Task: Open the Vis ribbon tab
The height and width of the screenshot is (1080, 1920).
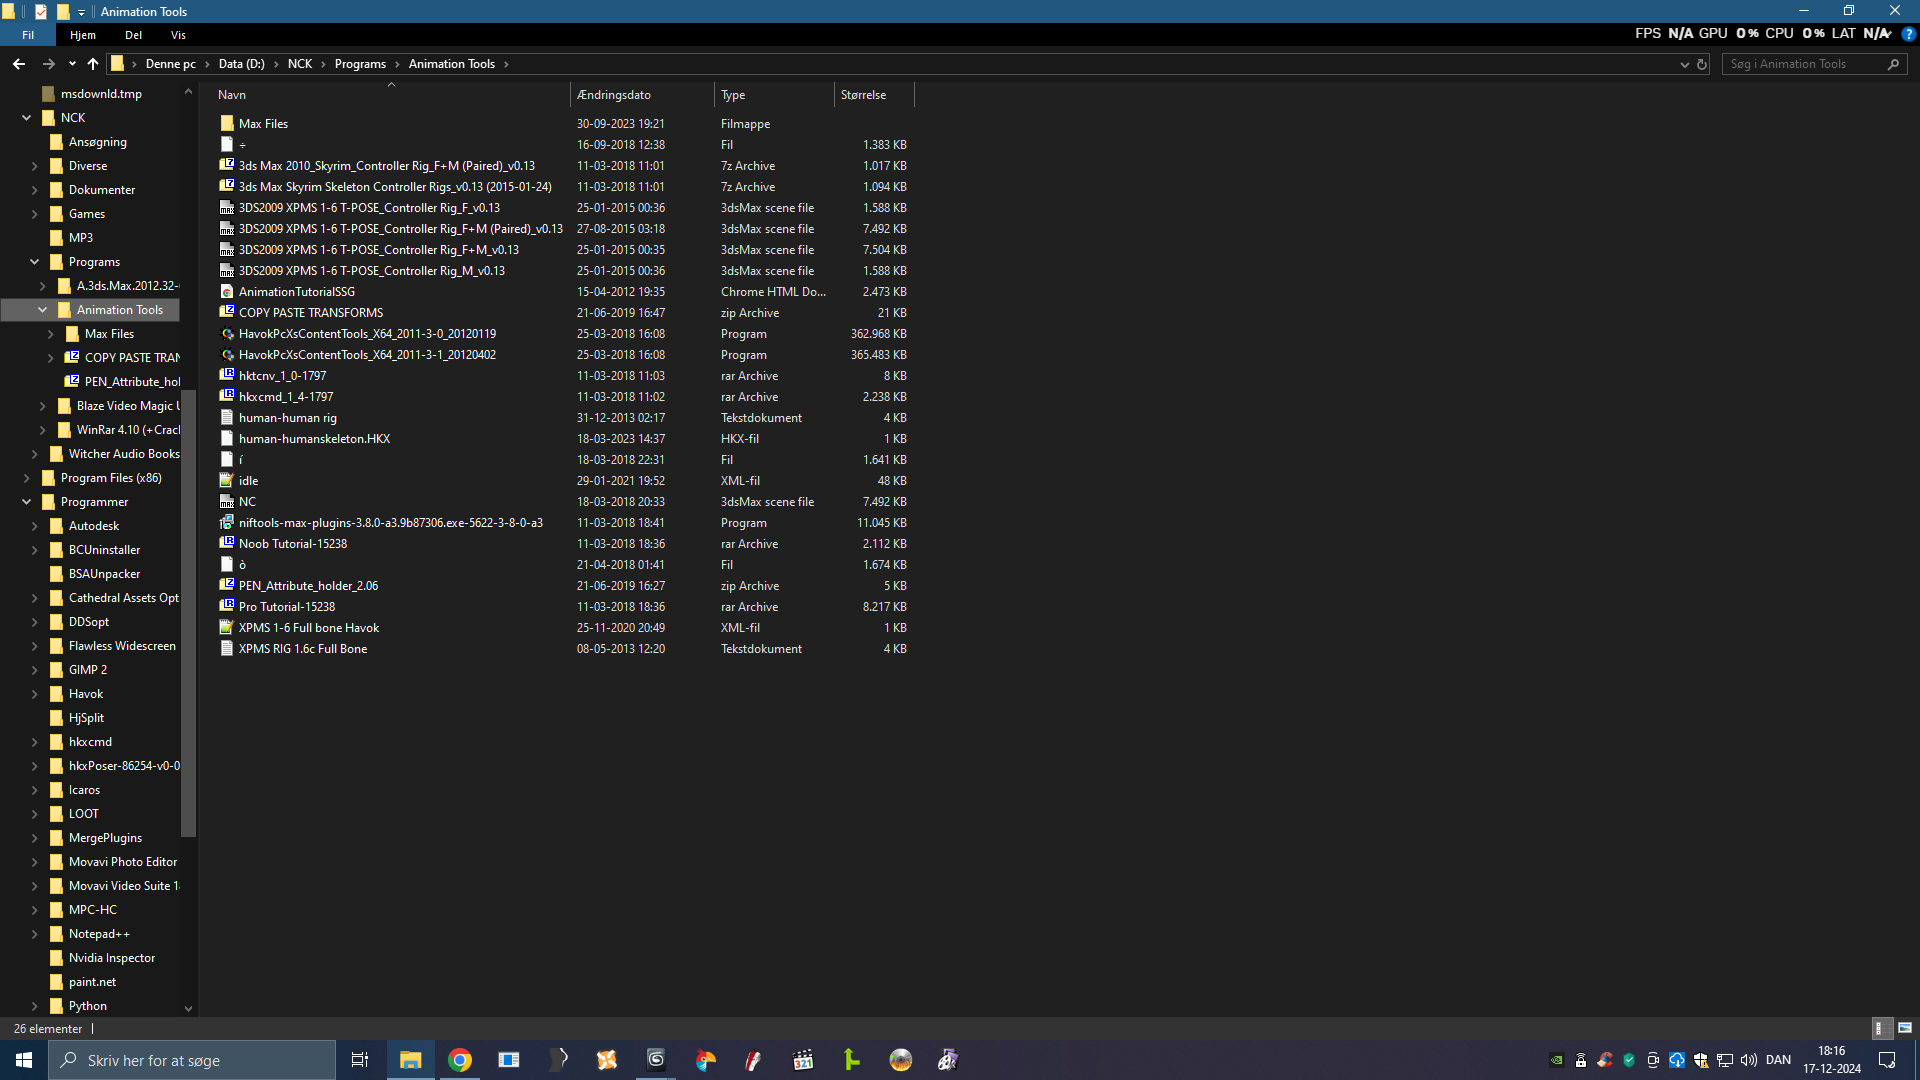Action: [x=178, y=35]
